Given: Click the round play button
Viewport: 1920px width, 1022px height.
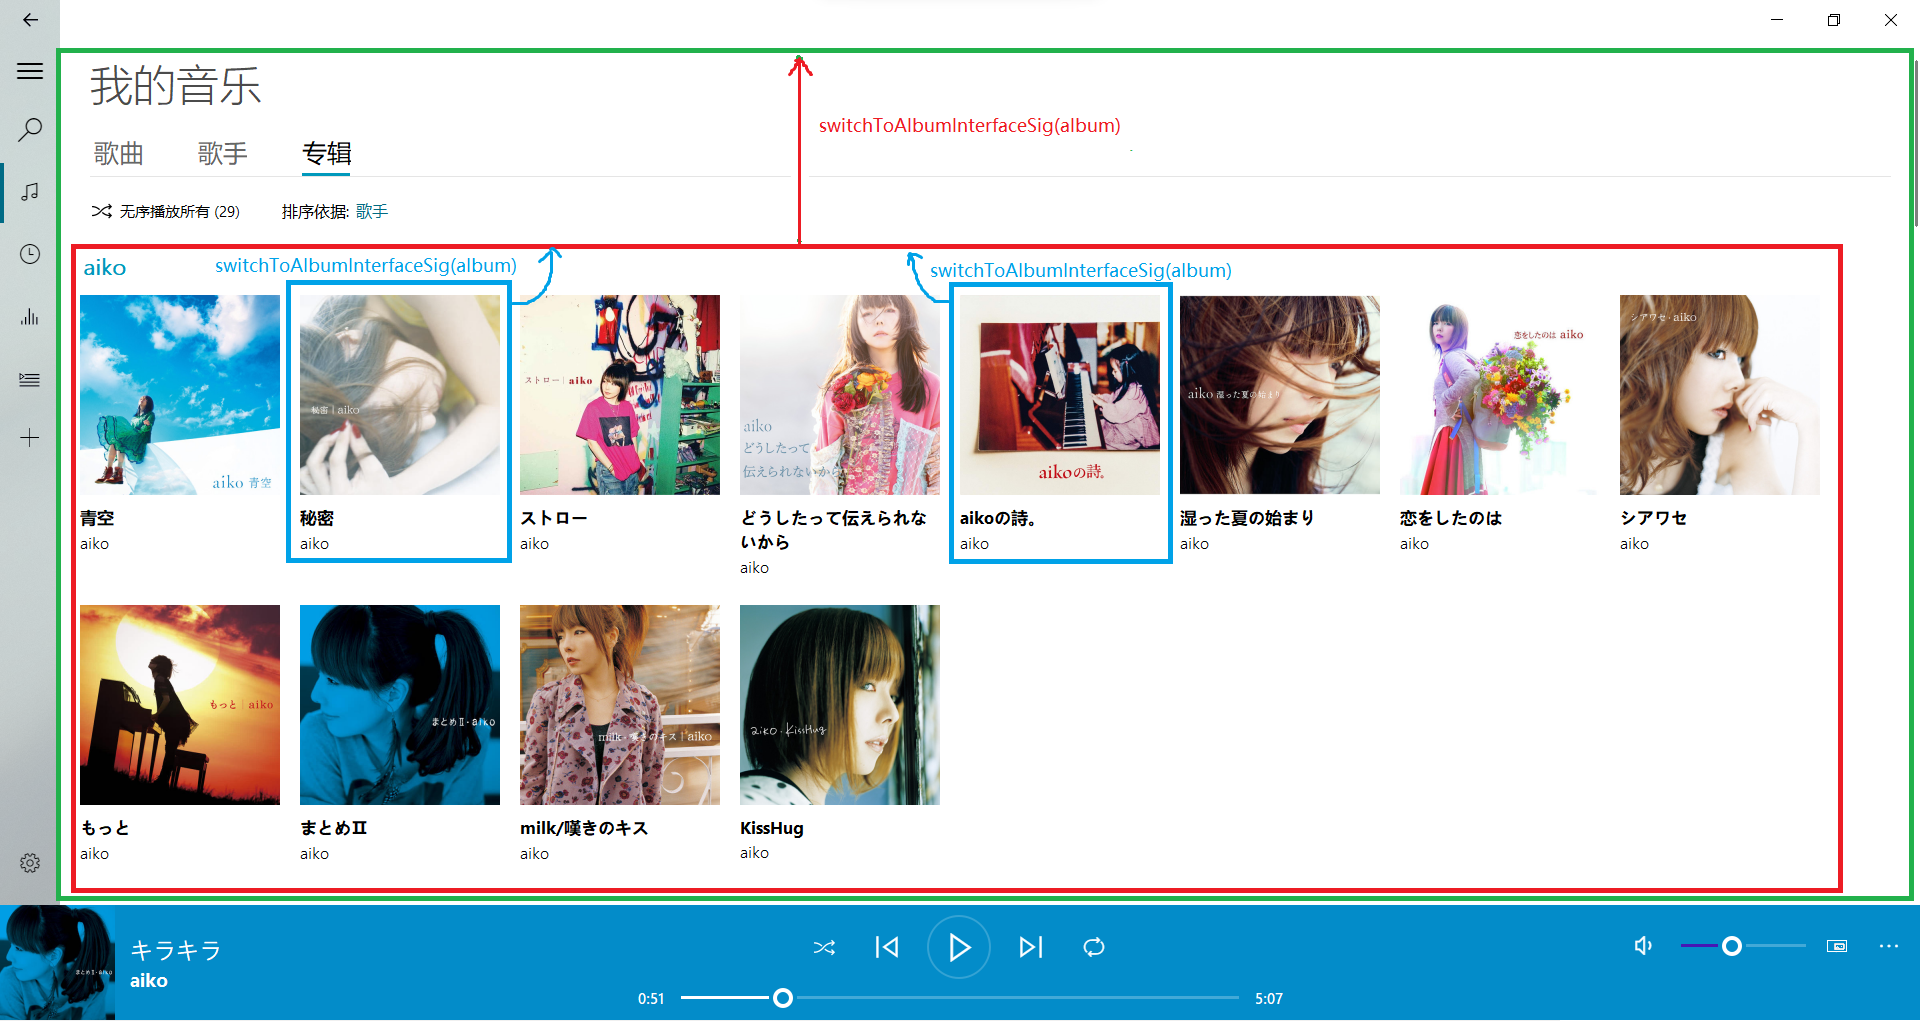Looking at the screenshot, I should pyautogui.click(x=958, y=947).
